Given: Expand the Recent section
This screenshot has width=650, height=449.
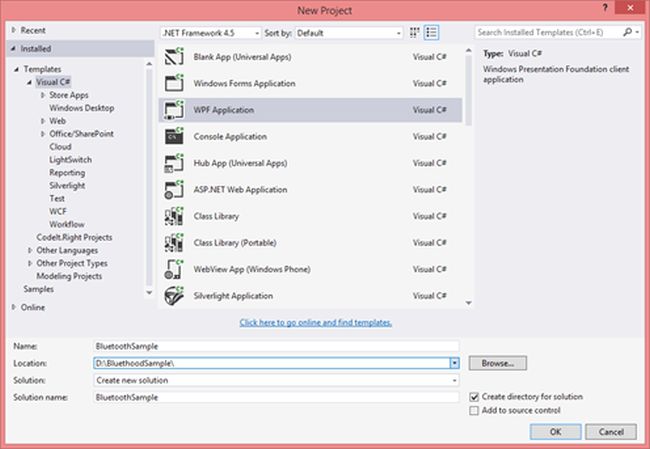Looking at the screenshot, I should pyautogui.click(x=14, y=30).
